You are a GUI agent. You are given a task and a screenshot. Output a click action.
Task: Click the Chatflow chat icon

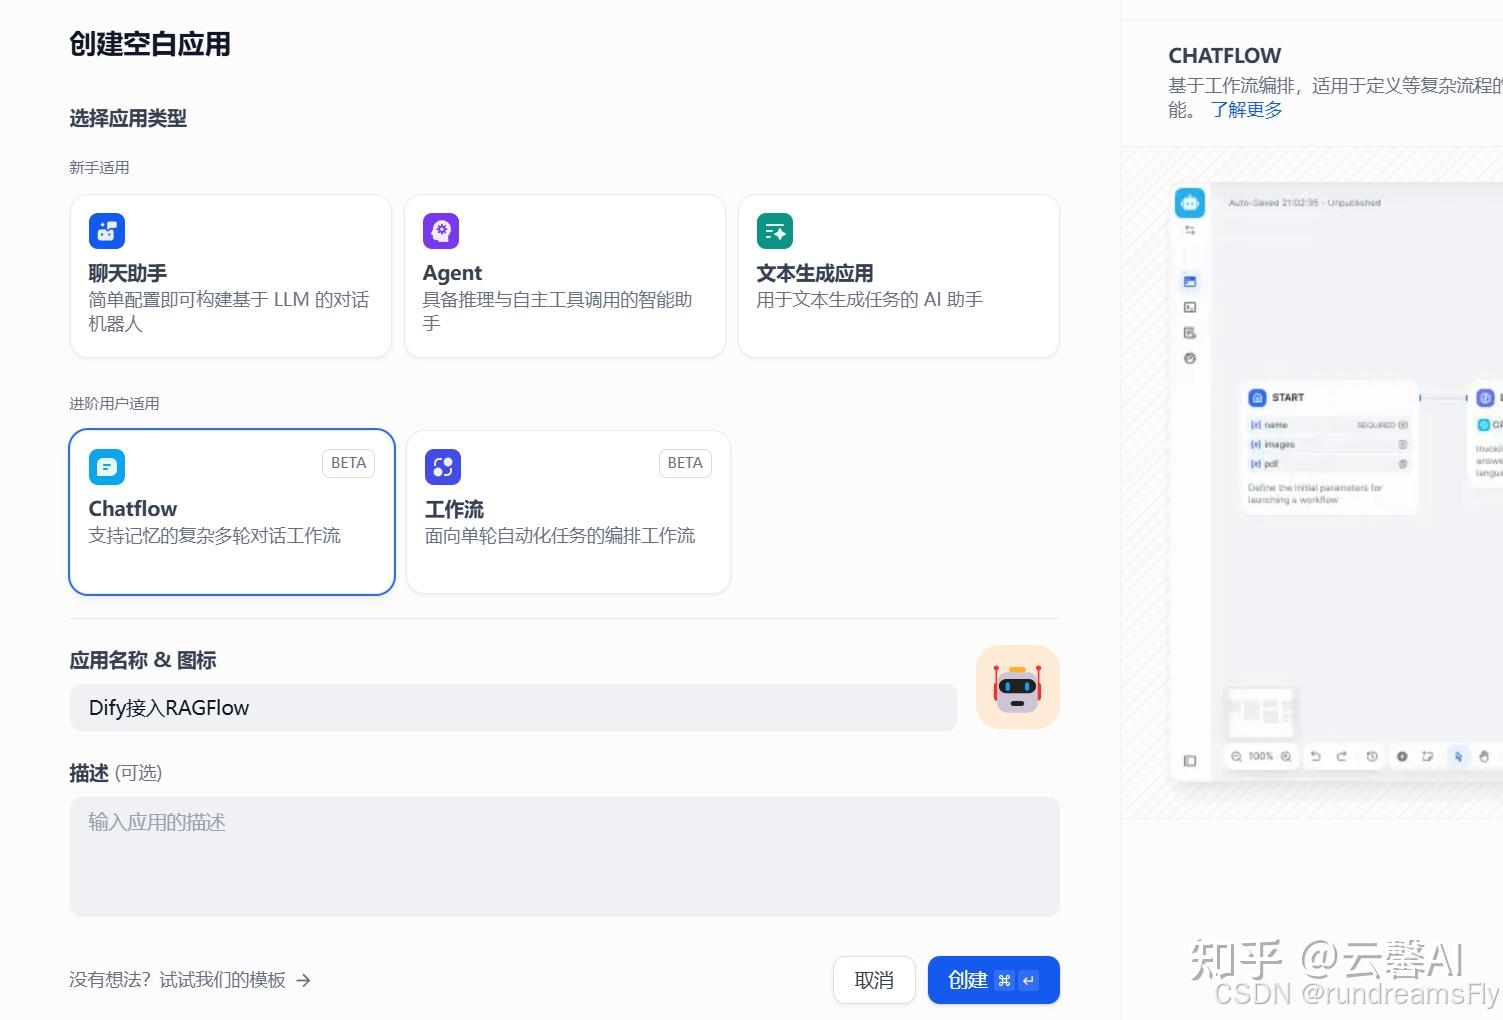coord(107,466)
